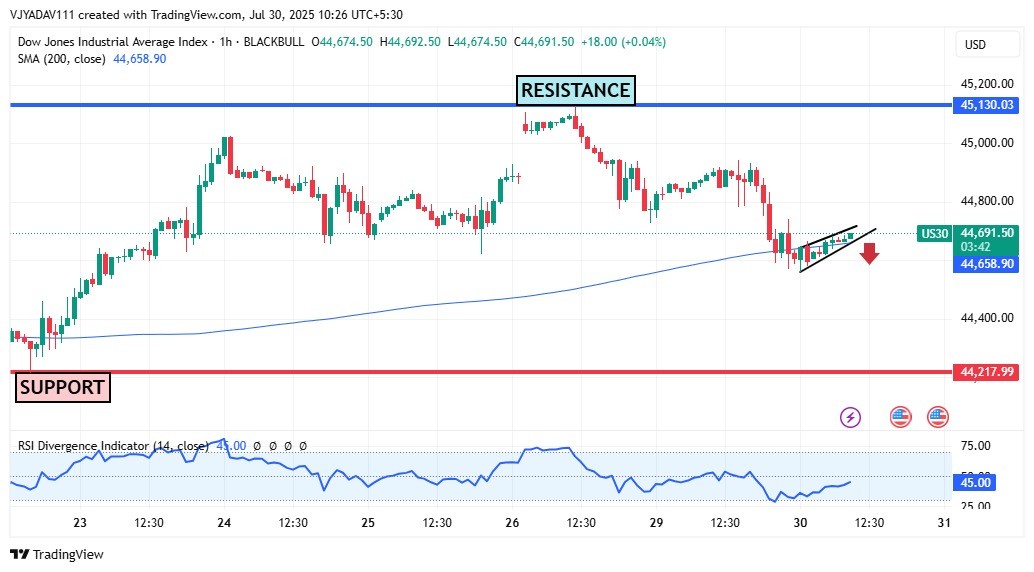
Task: Click the green 44,691.50 current price label
Action: point(986,233)
